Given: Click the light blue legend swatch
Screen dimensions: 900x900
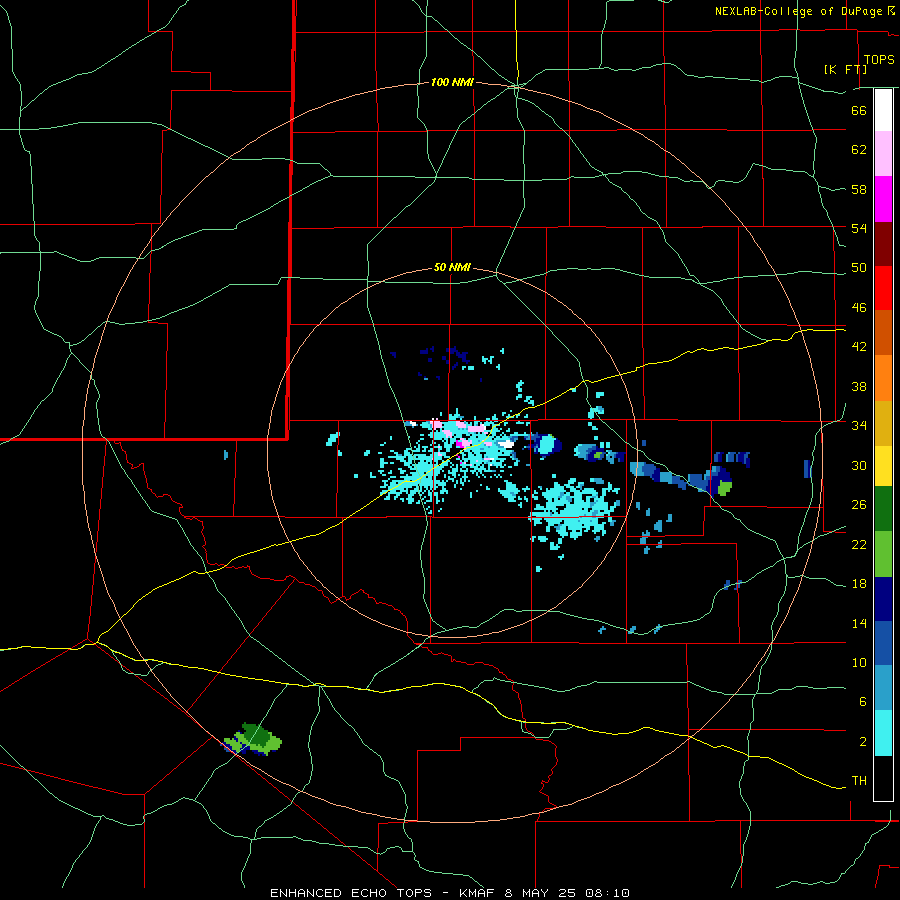Looking at the screenshot, I should 883,688.
